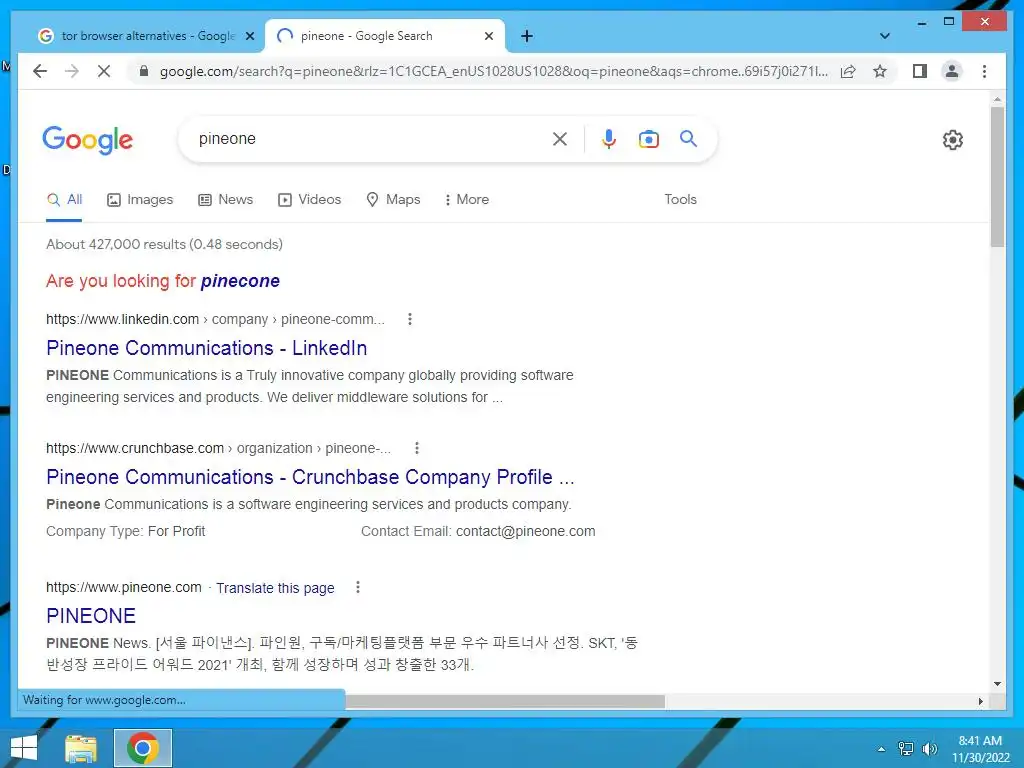Open the taskbar clock and date
Image resolution: width=1024 pixels, height=768 pixels.
tap(980, 749)
